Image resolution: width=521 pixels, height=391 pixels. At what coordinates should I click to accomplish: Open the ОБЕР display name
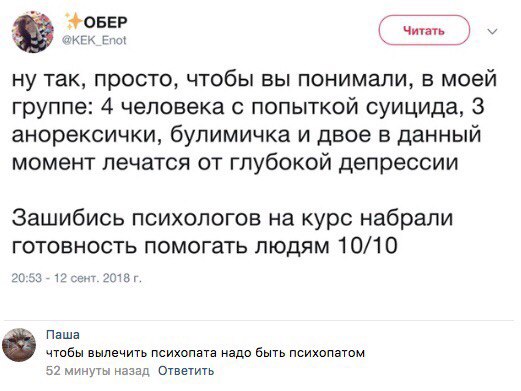pos(105,22)
